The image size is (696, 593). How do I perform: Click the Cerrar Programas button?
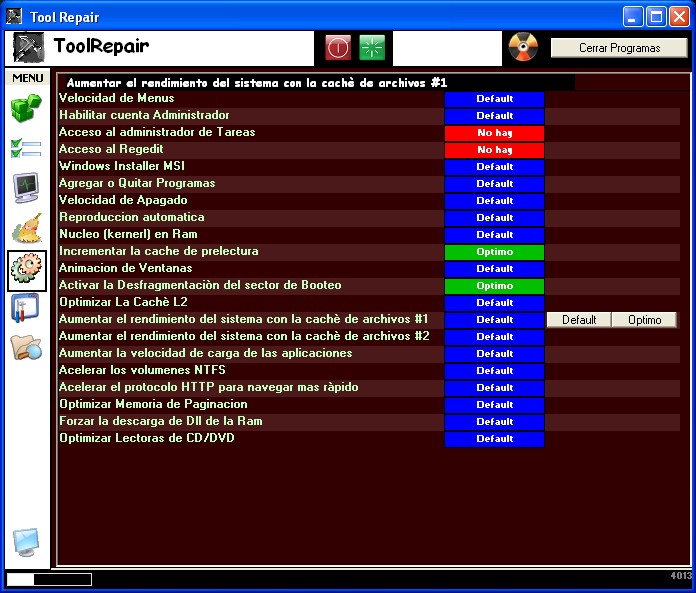coord(619,48)
